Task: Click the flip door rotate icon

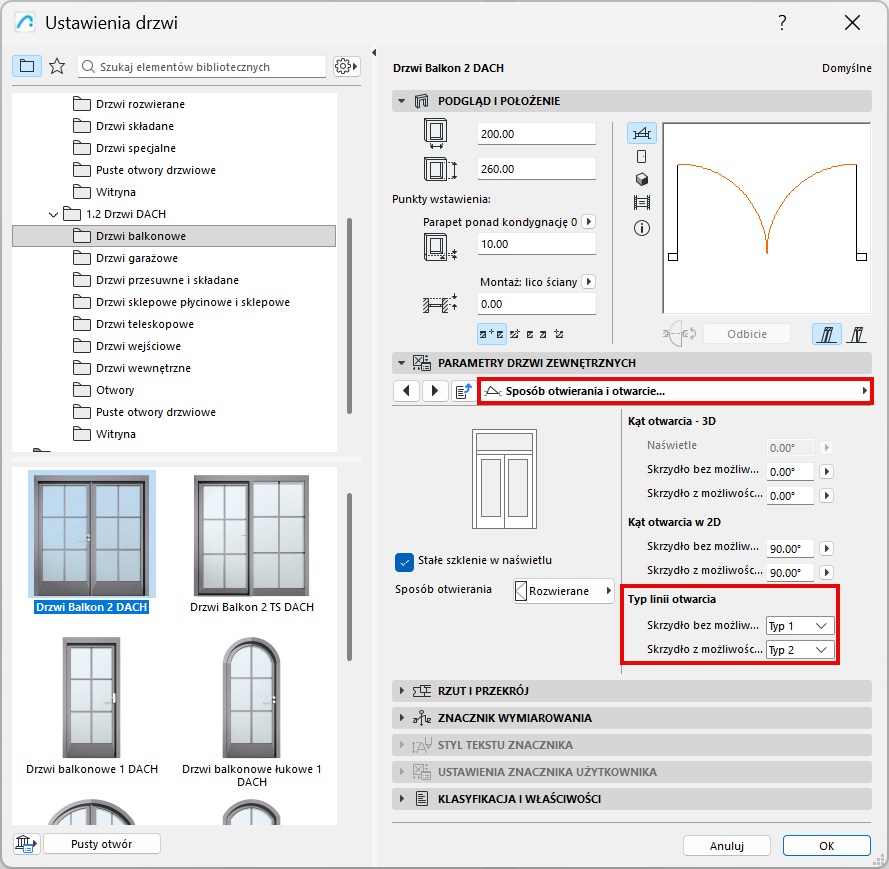Action: point(679,334)
